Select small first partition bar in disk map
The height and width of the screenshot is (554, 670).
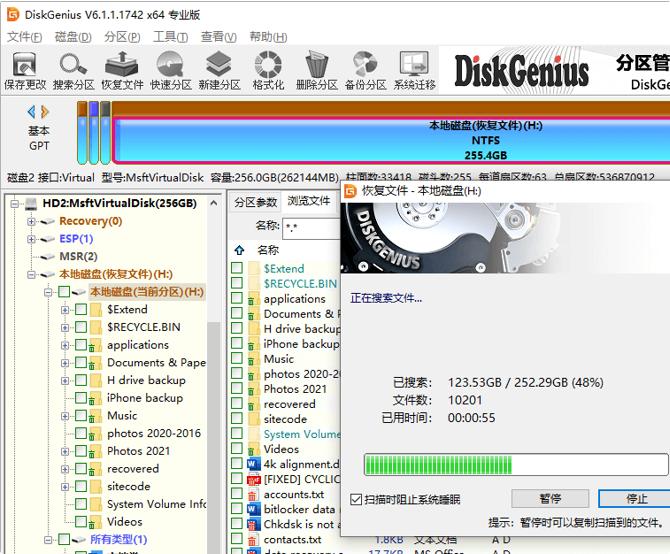82,132
